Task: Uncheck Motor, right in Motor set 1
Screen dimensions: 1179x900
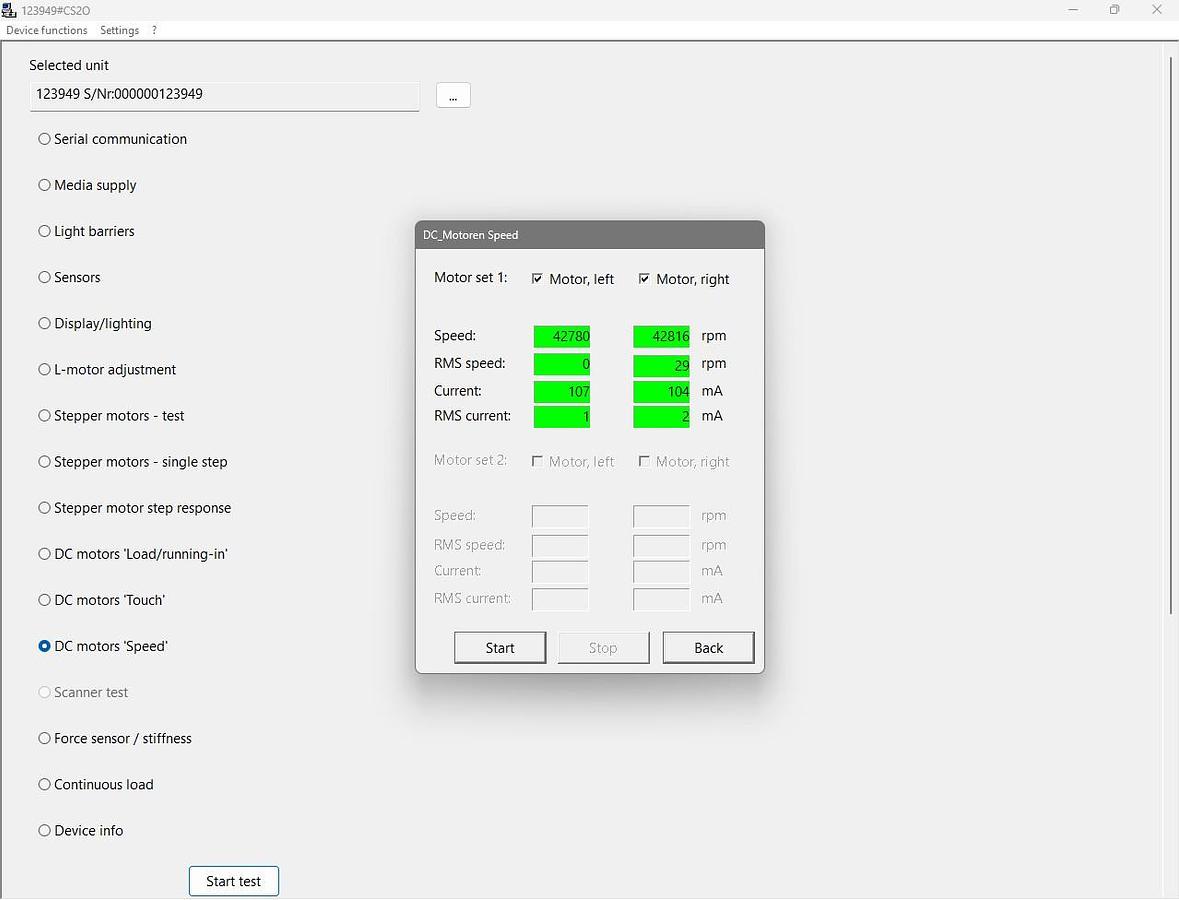Action: click(645, 279)
